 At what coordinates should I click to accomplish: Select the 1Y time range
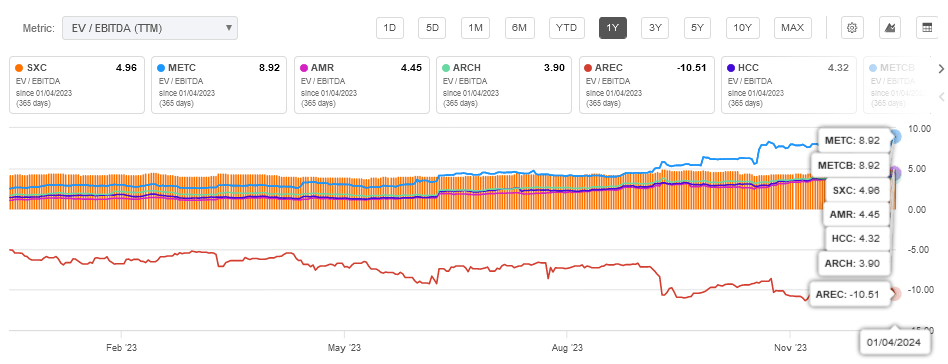tap(612, 28)
